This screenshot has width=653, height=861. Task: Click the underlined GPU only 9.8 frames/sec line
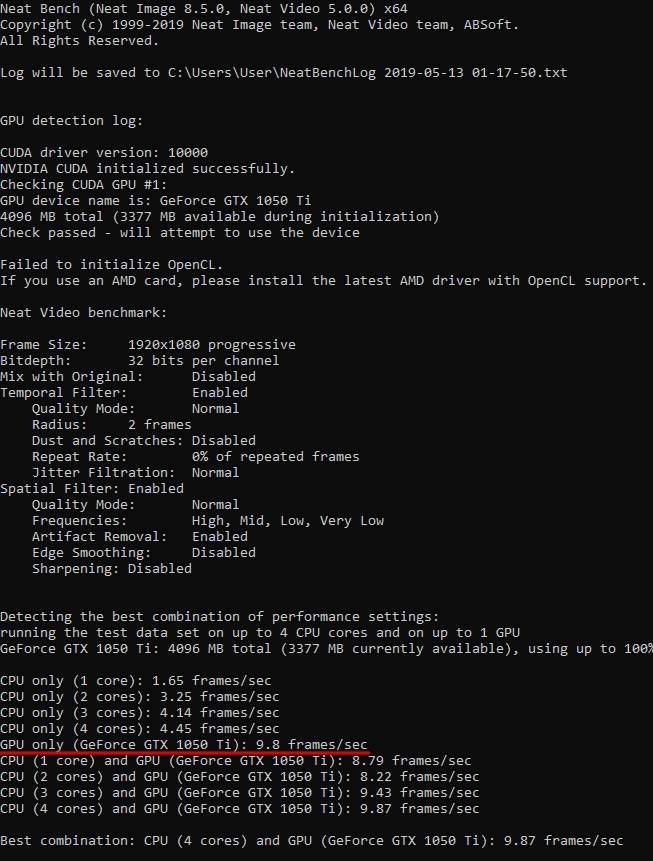pos(183,745)
